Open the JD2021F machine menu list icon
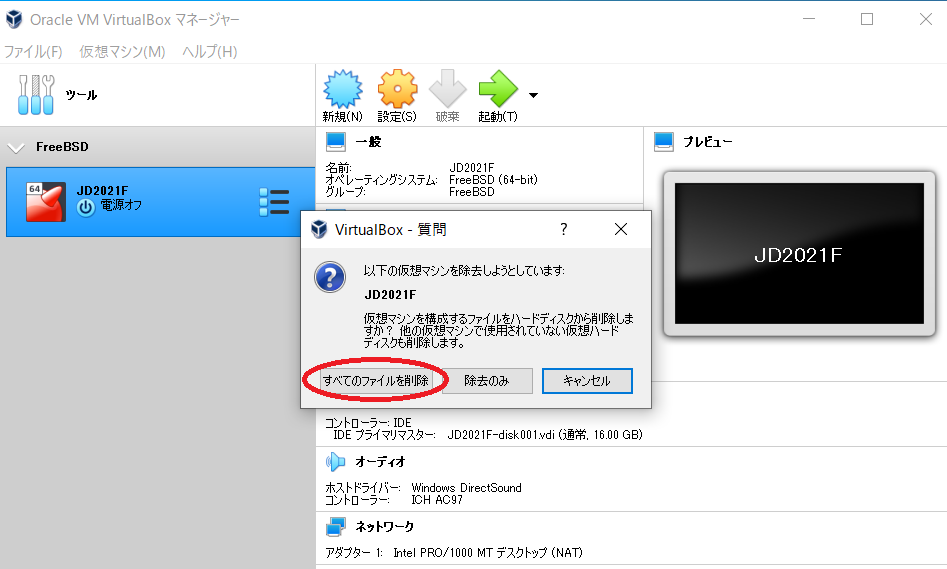 pos(273,202)
